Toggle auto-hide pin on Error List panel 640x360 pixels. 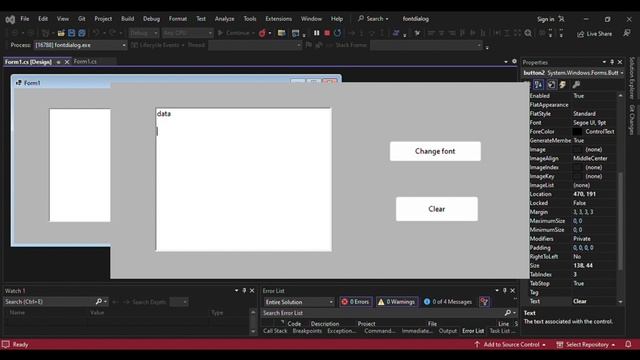pyautogui.click(x=504, y=291)
